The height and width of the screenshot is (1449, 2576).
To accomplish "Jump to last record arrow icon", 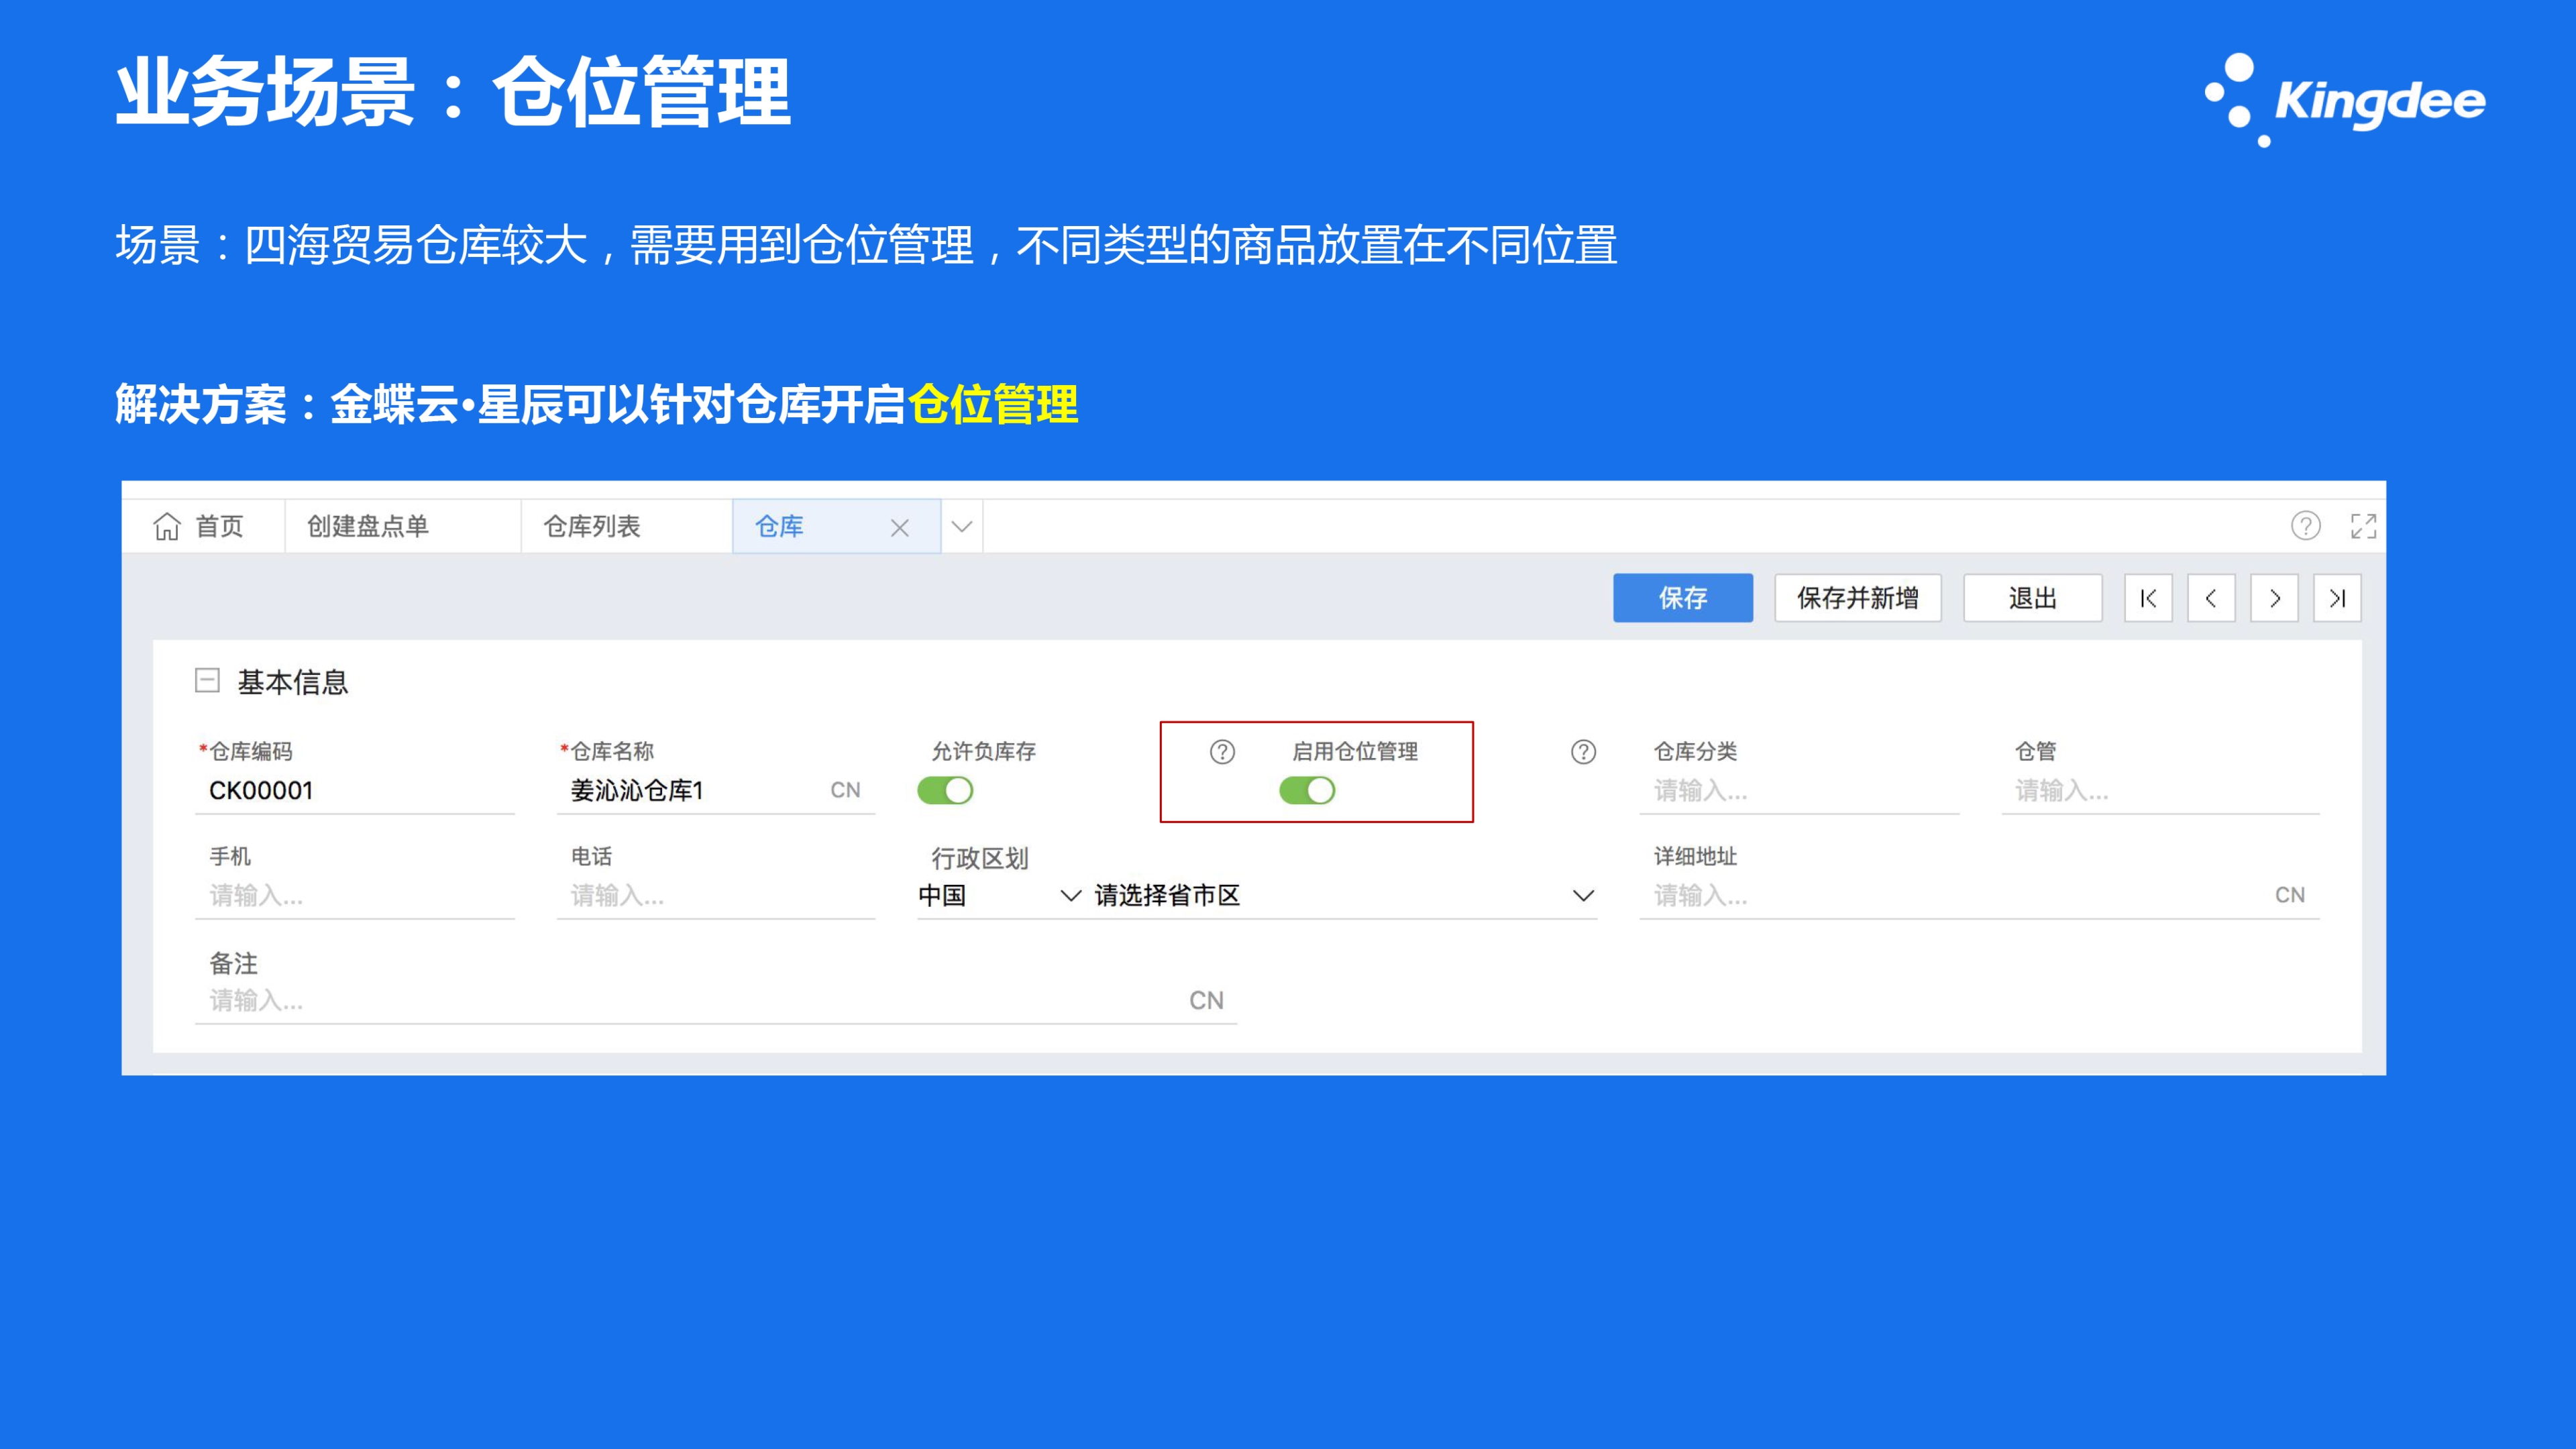I will tap(2337, 598).
